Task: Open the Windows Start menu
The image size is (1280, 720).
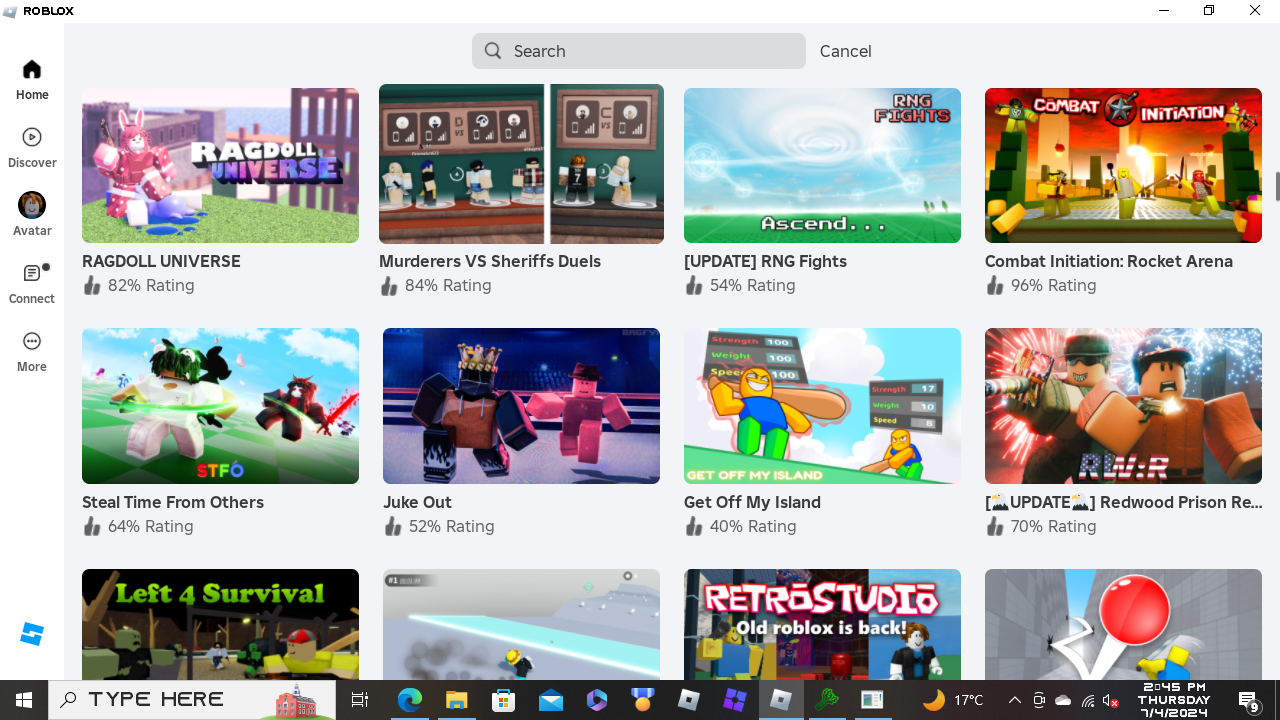Action: (x=24, y=700)
